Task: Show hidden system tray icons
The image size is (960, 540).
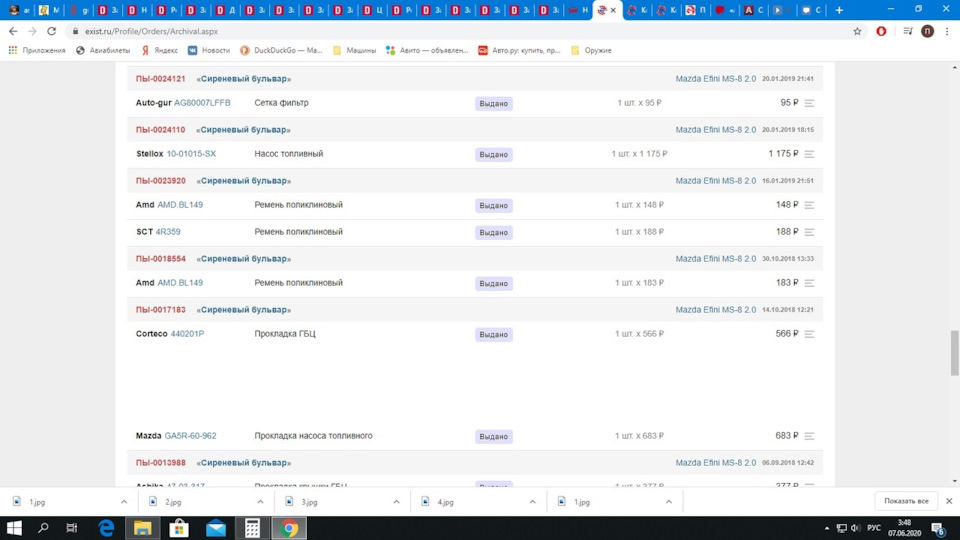Action: pyautogui.click(x=827, y=528)
